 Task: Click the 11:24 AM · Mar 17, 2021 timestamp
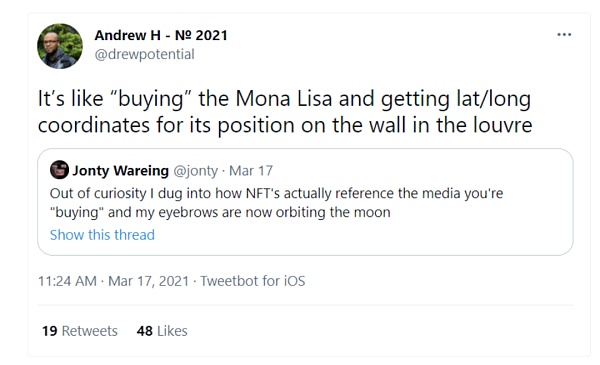click(x=114, y=281)
